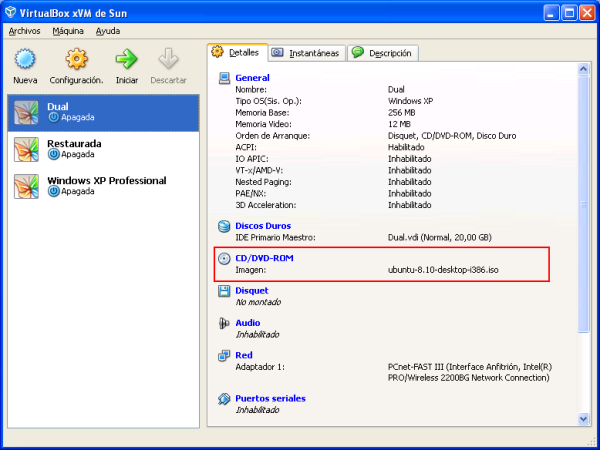Click the Discos Duros section icon
The image size is (600, 450).
[224, 226]
